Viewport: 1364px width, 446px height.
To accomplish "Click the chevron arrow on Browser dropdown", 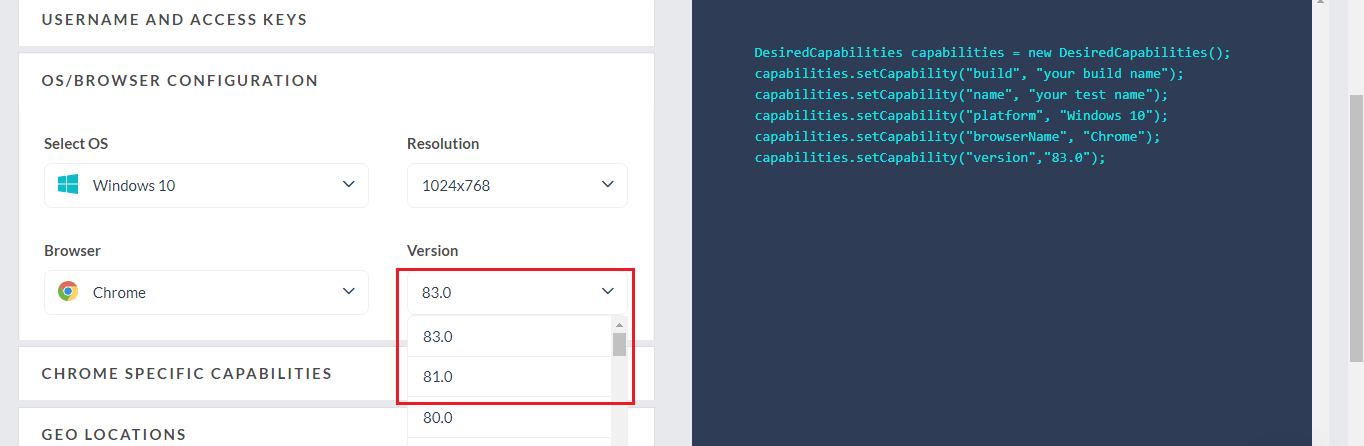I will 348,292.
